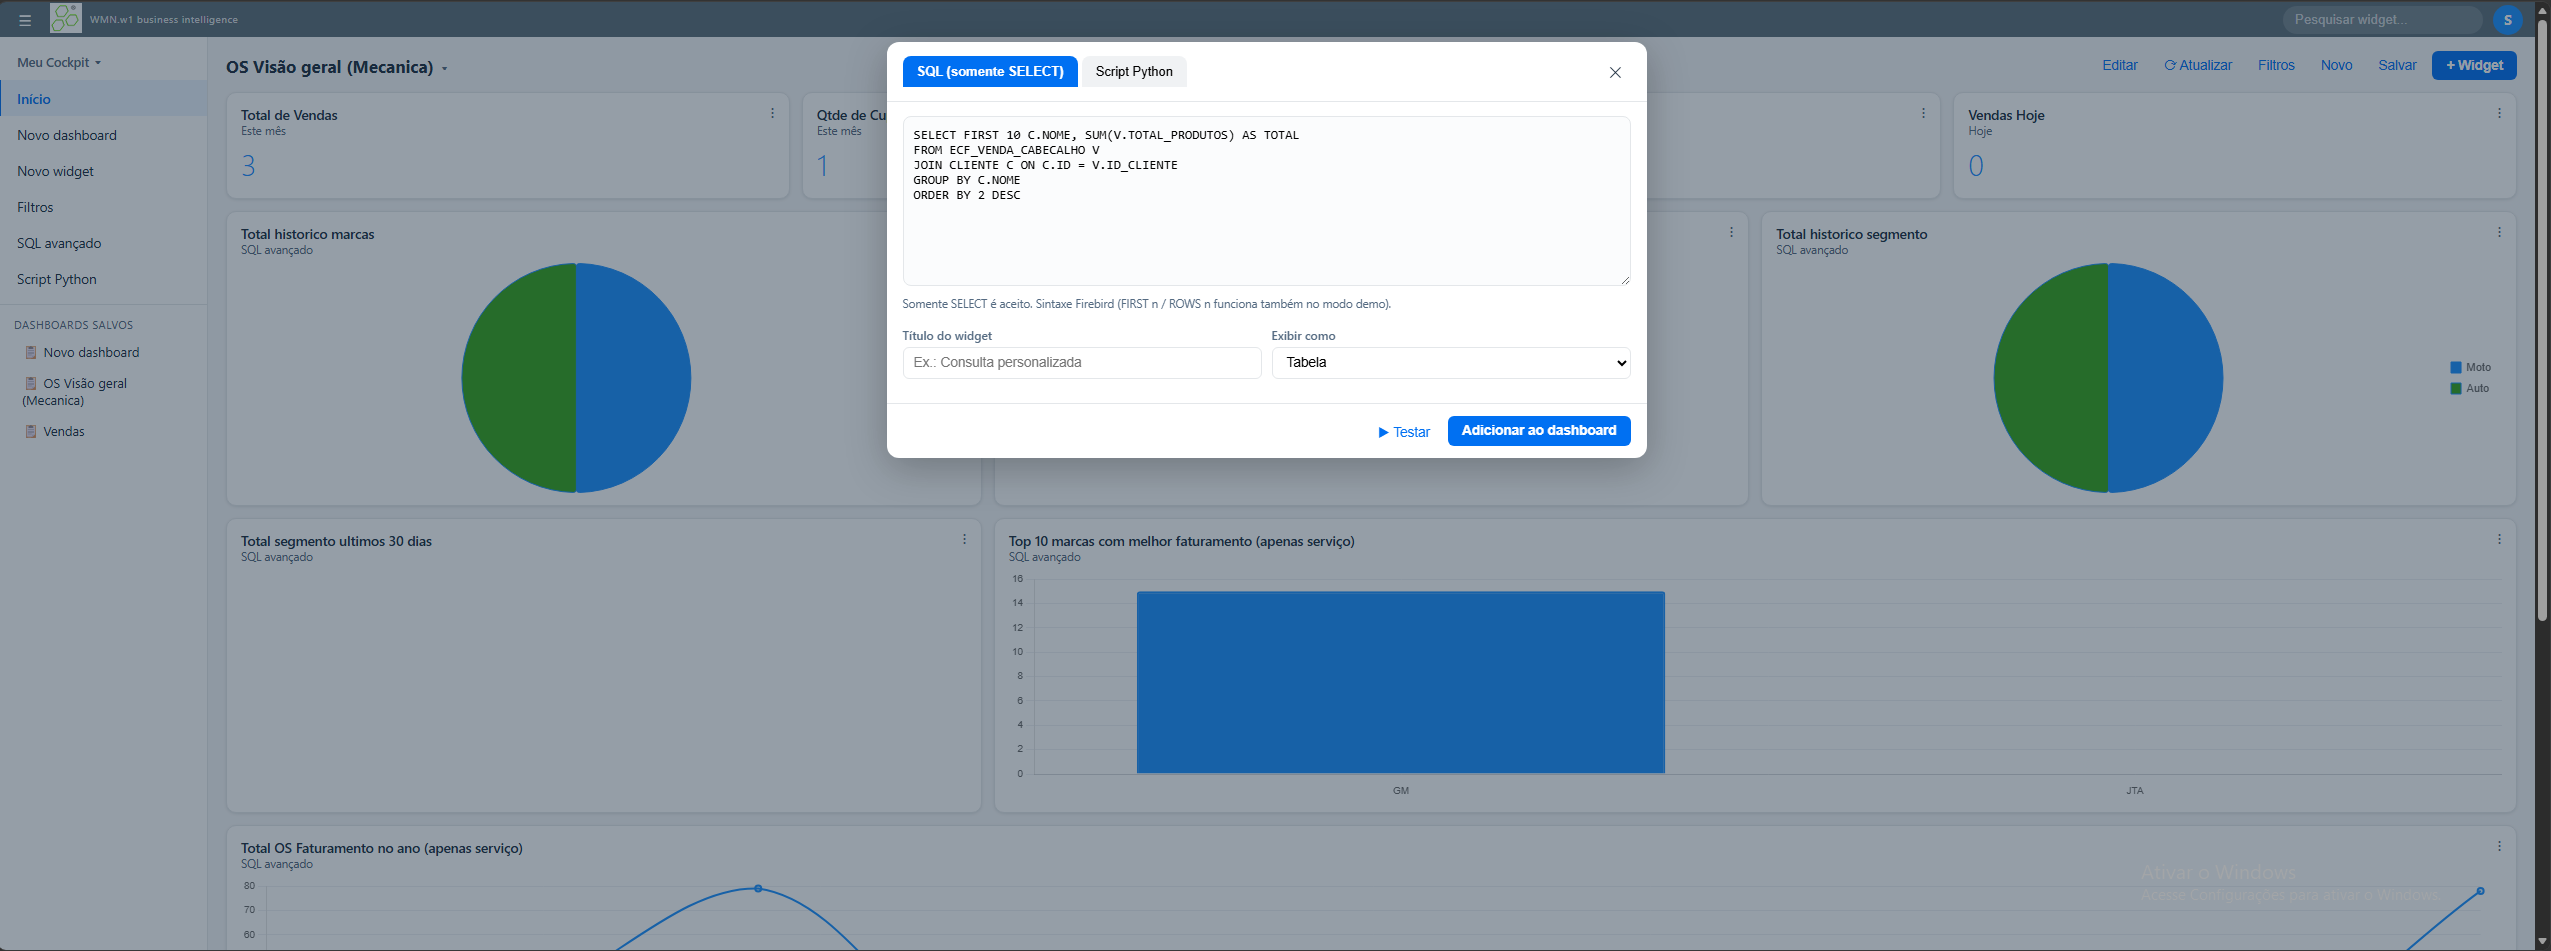The height and width of the screenshot is (951, 2551).
Task: Open Novo widget sidebar item
Action: click(104, 171)
